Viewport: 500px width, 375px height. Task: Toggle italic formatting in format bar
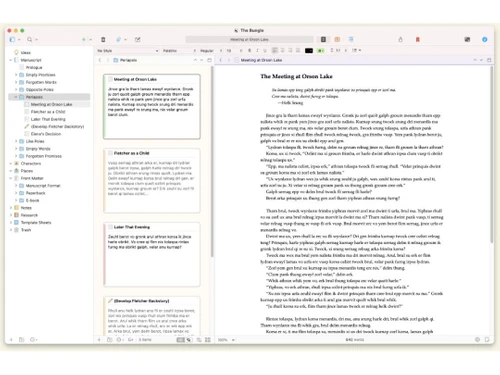click(x=257, y=50)
